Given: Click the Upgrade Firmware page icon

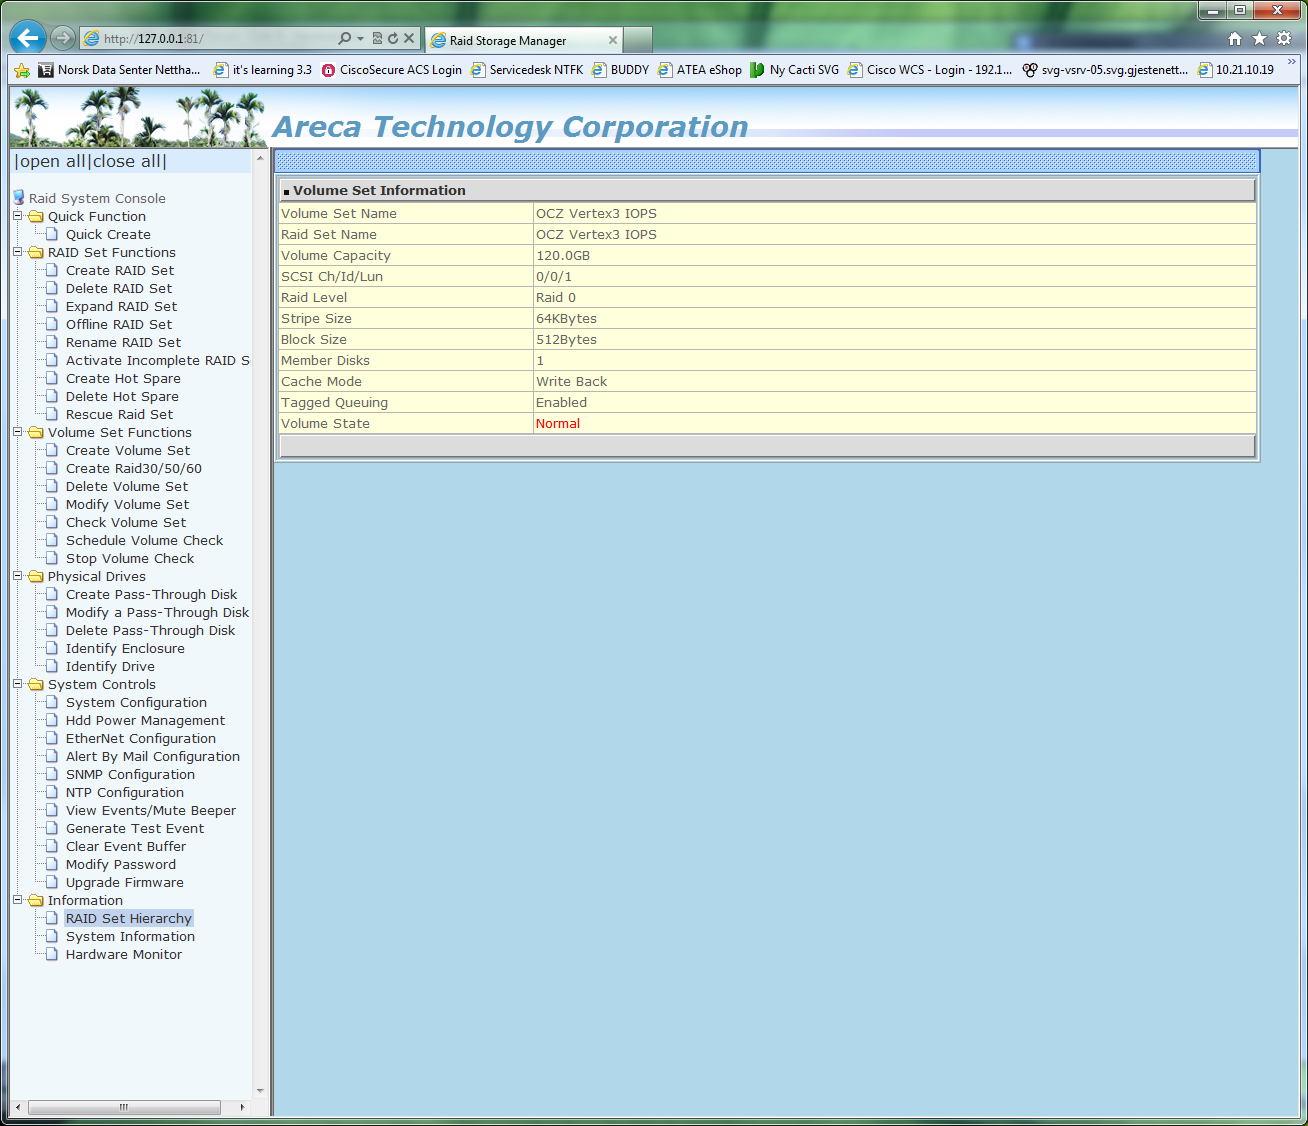Looking at the screenshot, I should [53, 882].
